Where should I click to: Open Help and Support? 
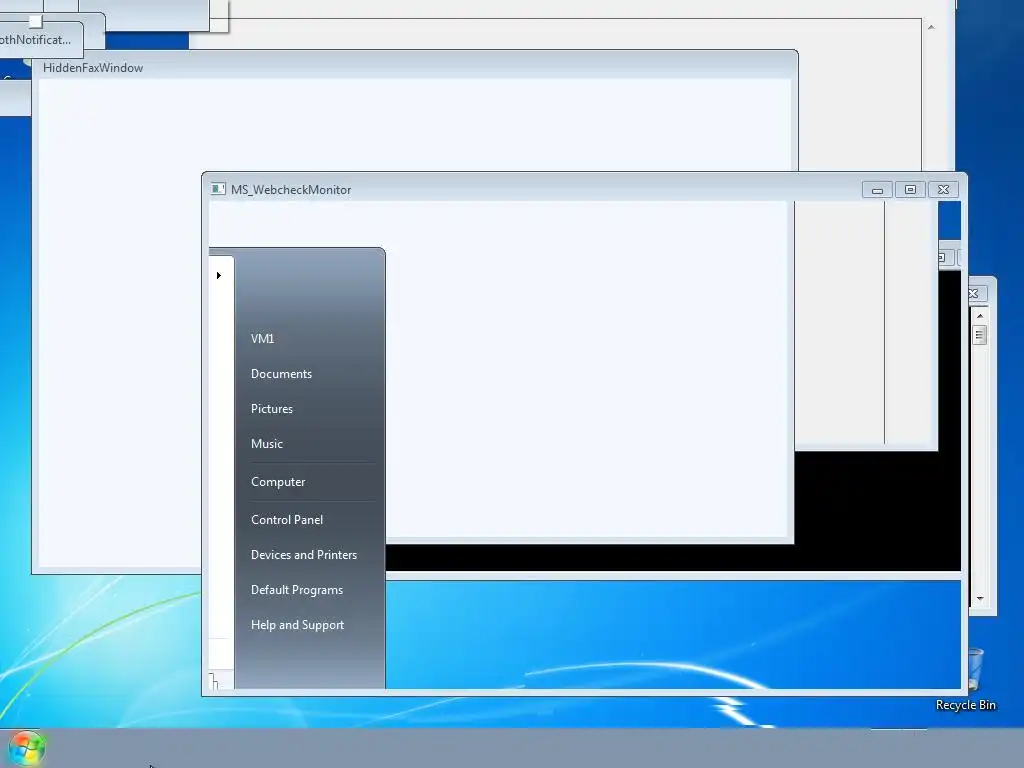[x=297, y=625]
